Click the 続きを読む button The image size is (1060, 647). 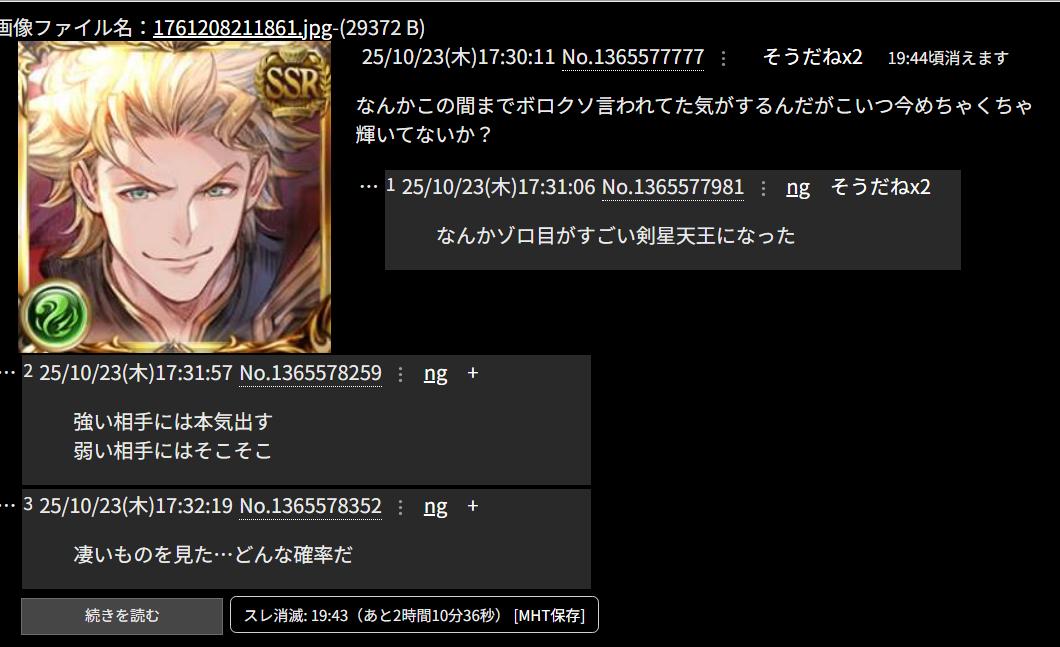point(122,616)
